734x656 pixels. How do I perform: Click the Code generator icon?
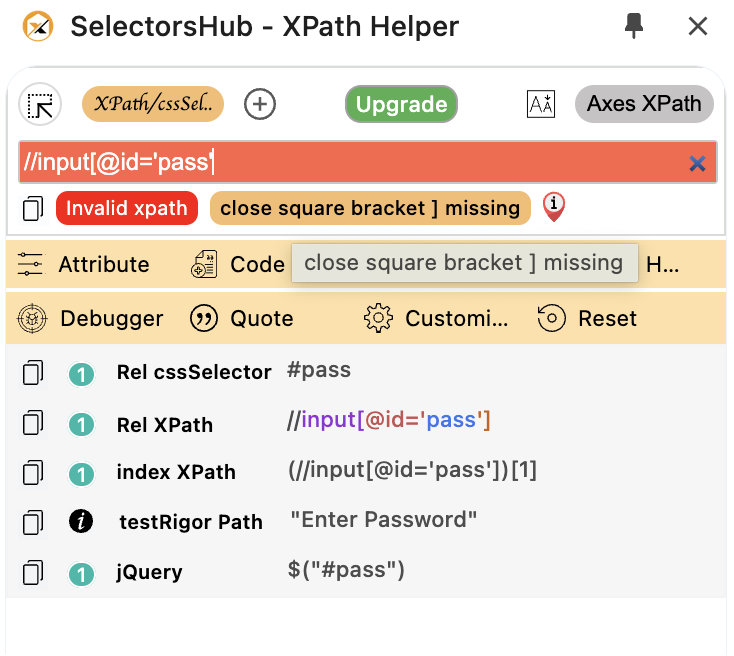tap(204, 264)
